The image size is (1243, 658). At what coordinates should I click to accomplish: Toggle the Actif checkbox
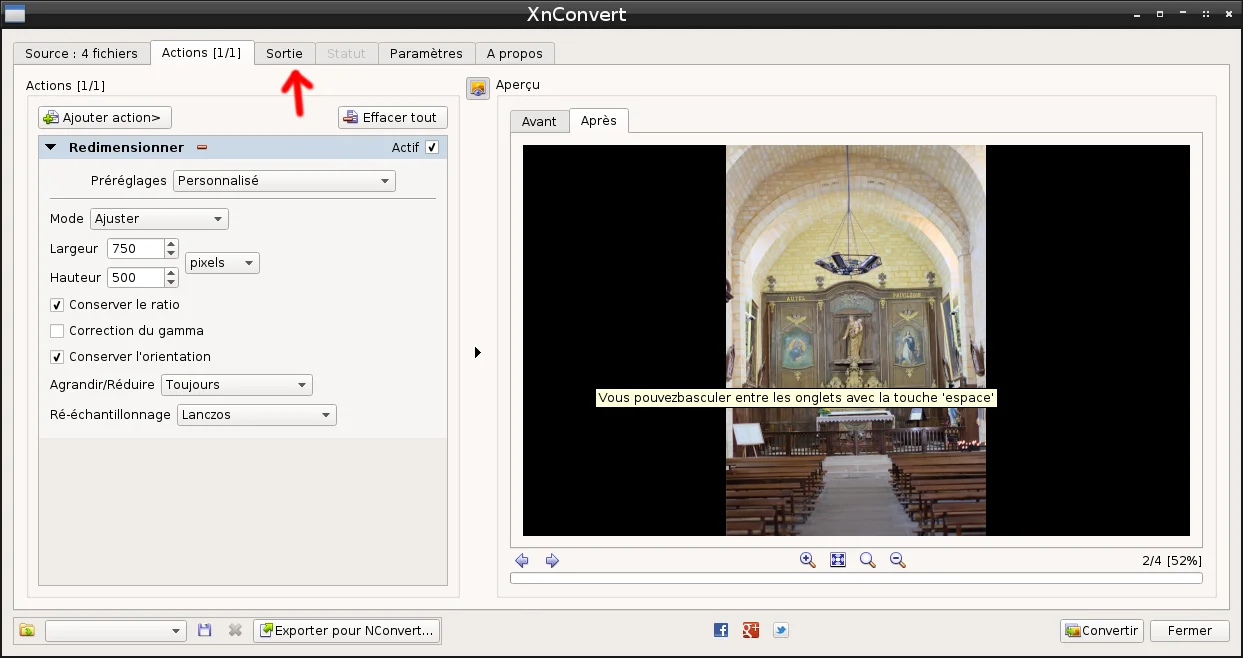(x=432, y=147)
